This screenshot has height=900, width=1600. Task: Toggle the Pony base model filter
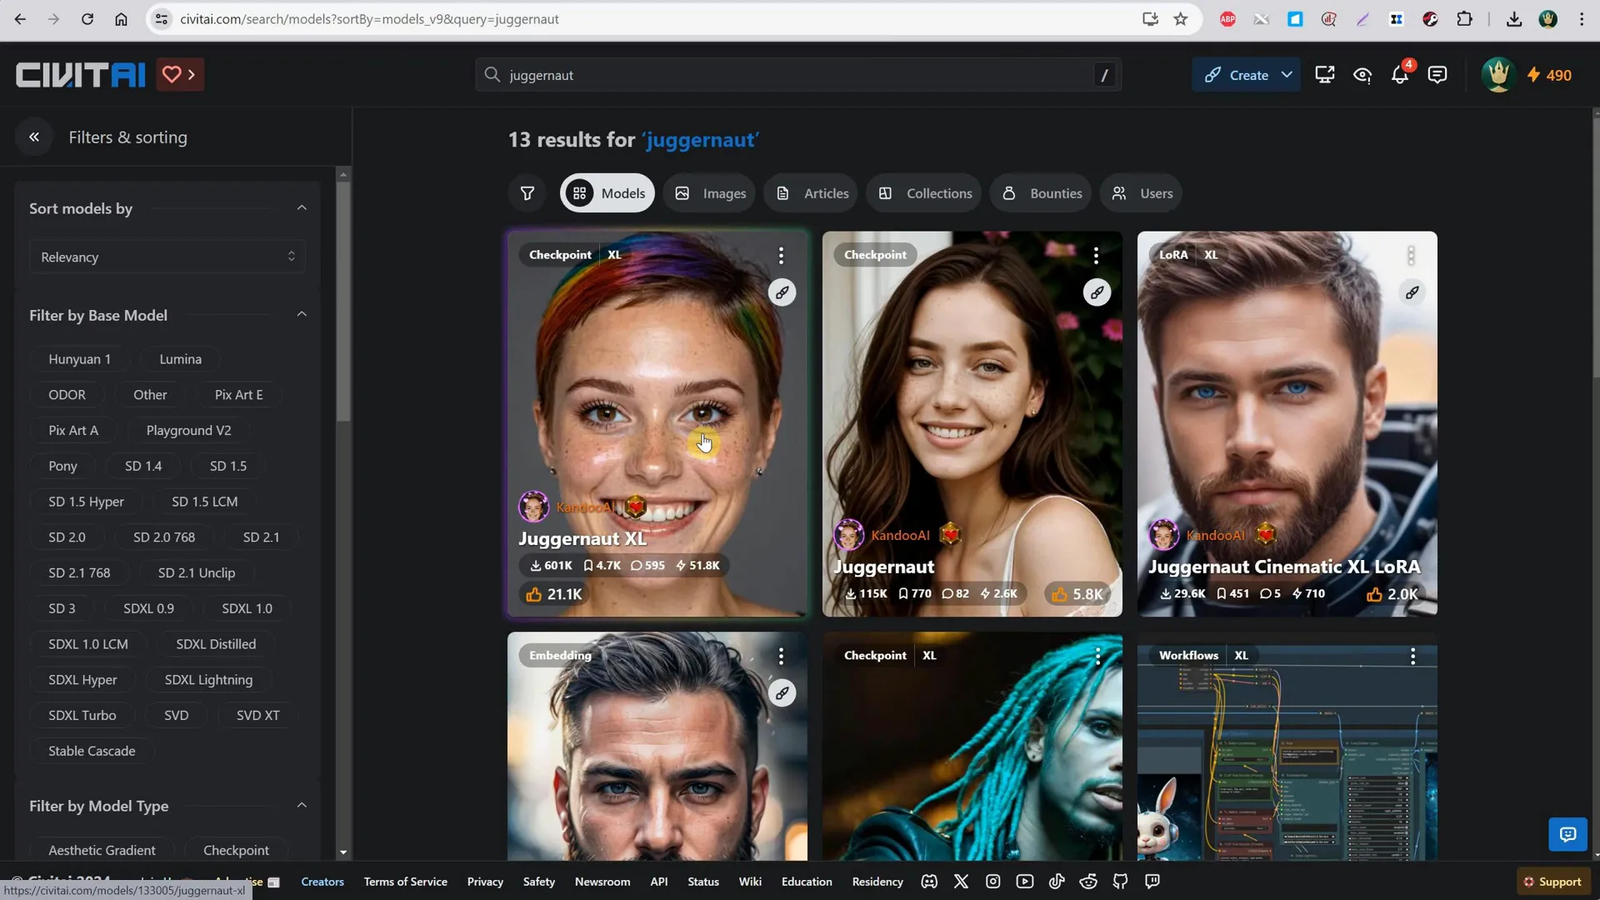tap(63, 466)
